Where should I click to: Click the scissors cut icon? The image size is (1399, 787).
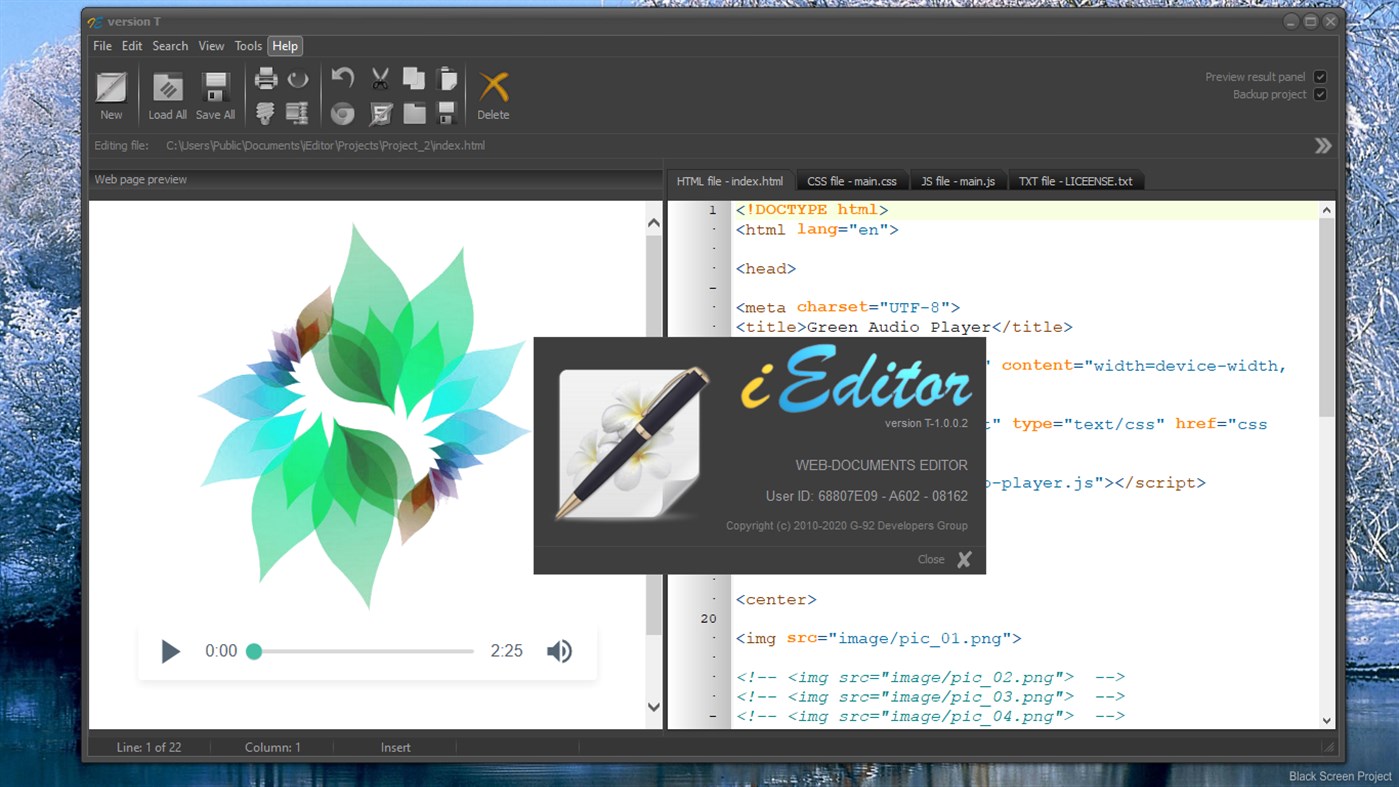[380, 79]
